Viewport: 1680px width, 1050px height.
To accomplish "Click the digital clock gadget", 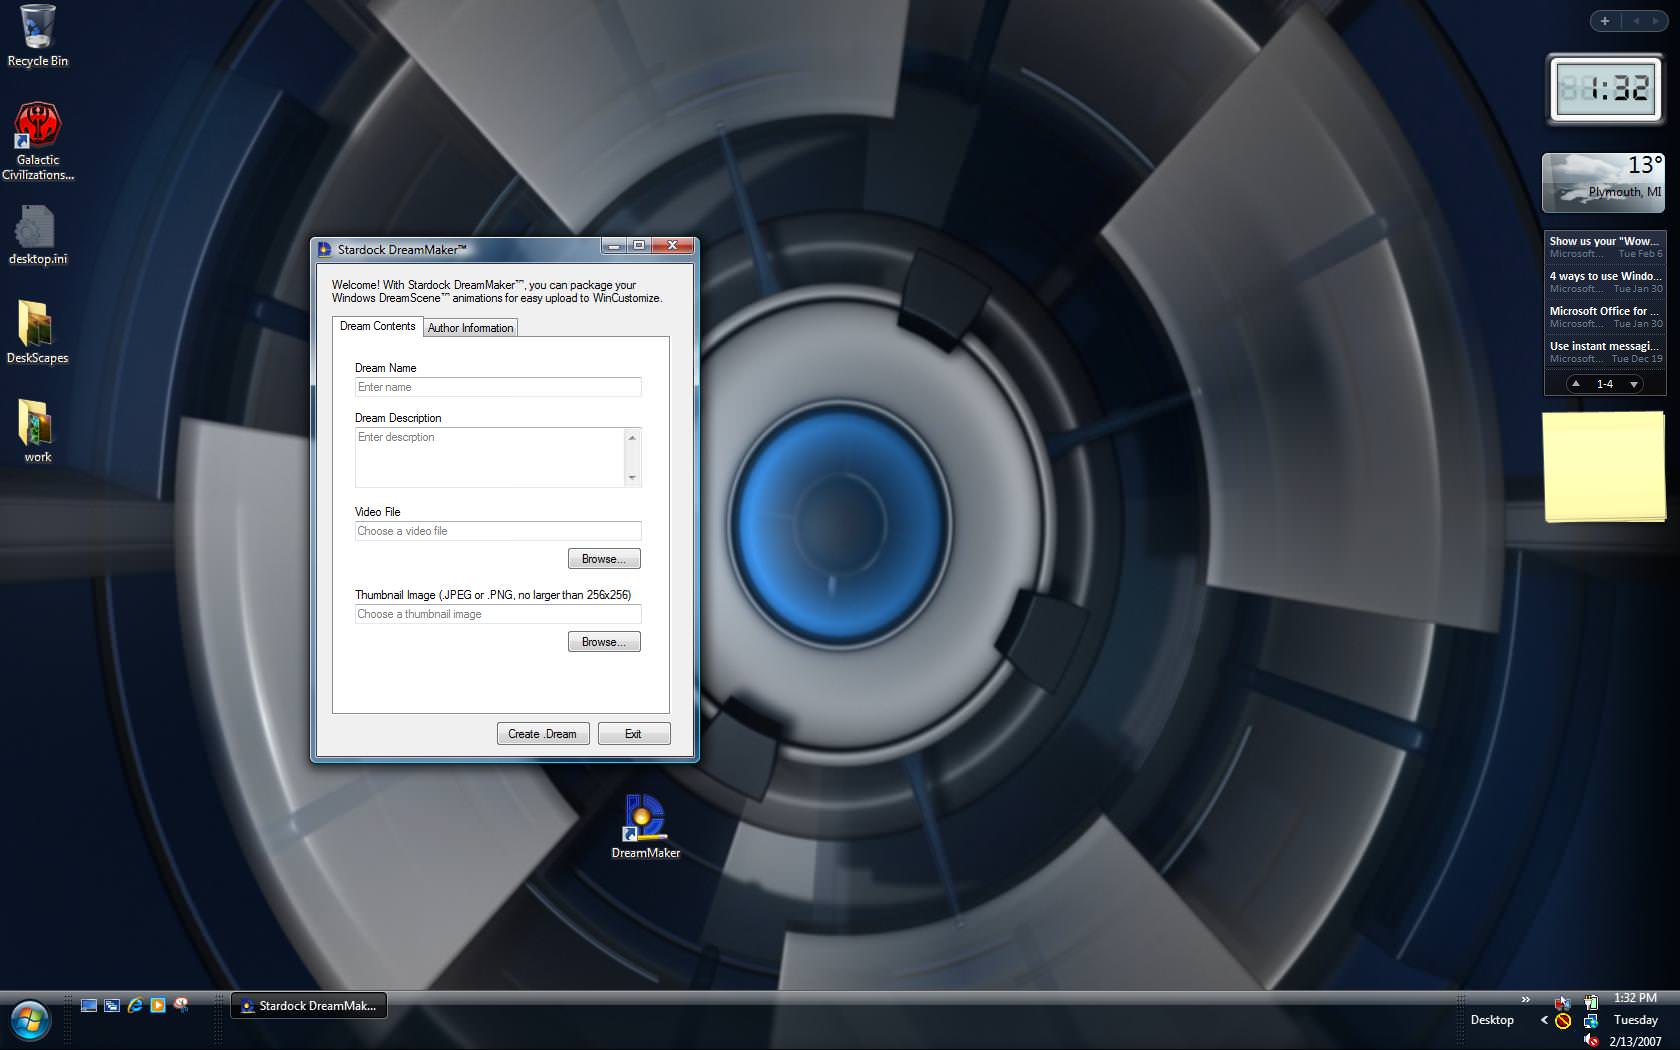I will click(1605, 89).
